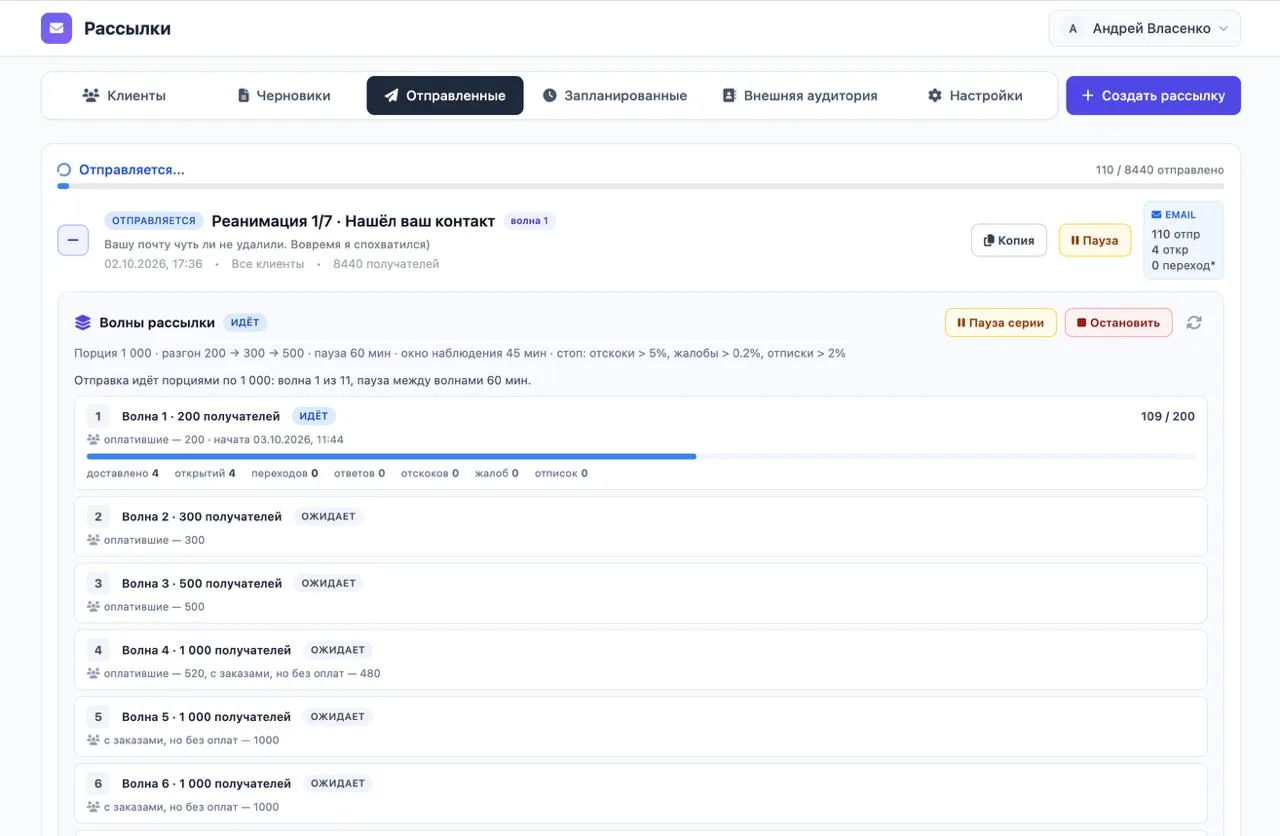Click the 109 / 200 counter in Волна 1
1280x836 pixels.
(x=1168, y=416)
